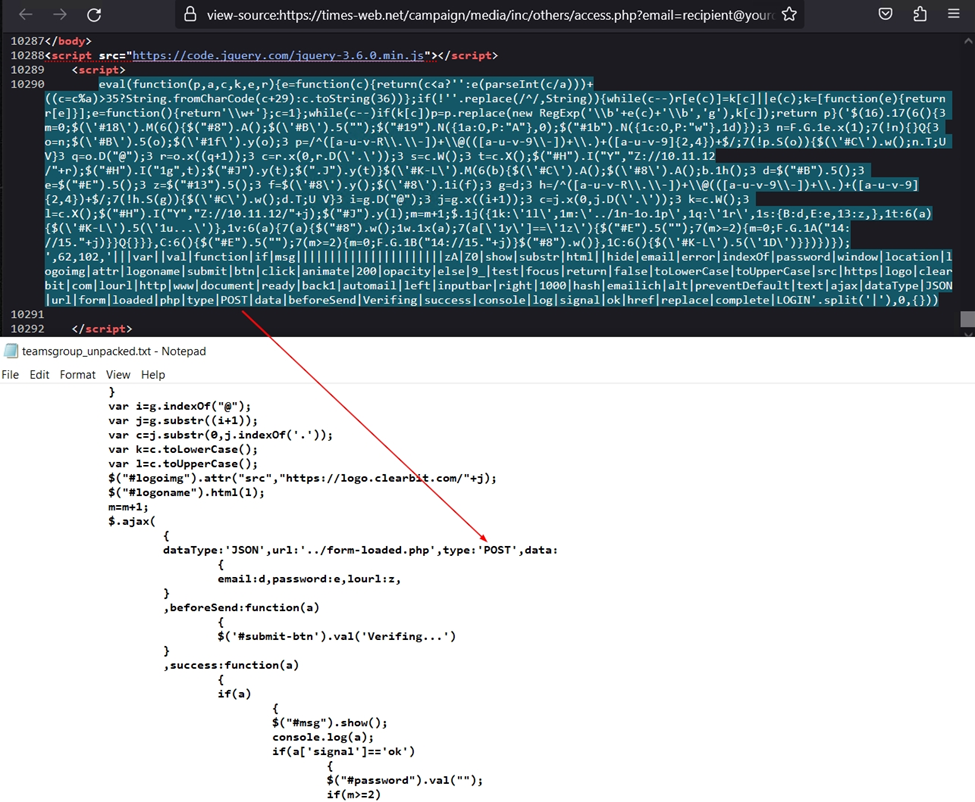Click the line 'var l=c.toUpperCase();'
Screen dimensions: 975x802
pos(183,464)
